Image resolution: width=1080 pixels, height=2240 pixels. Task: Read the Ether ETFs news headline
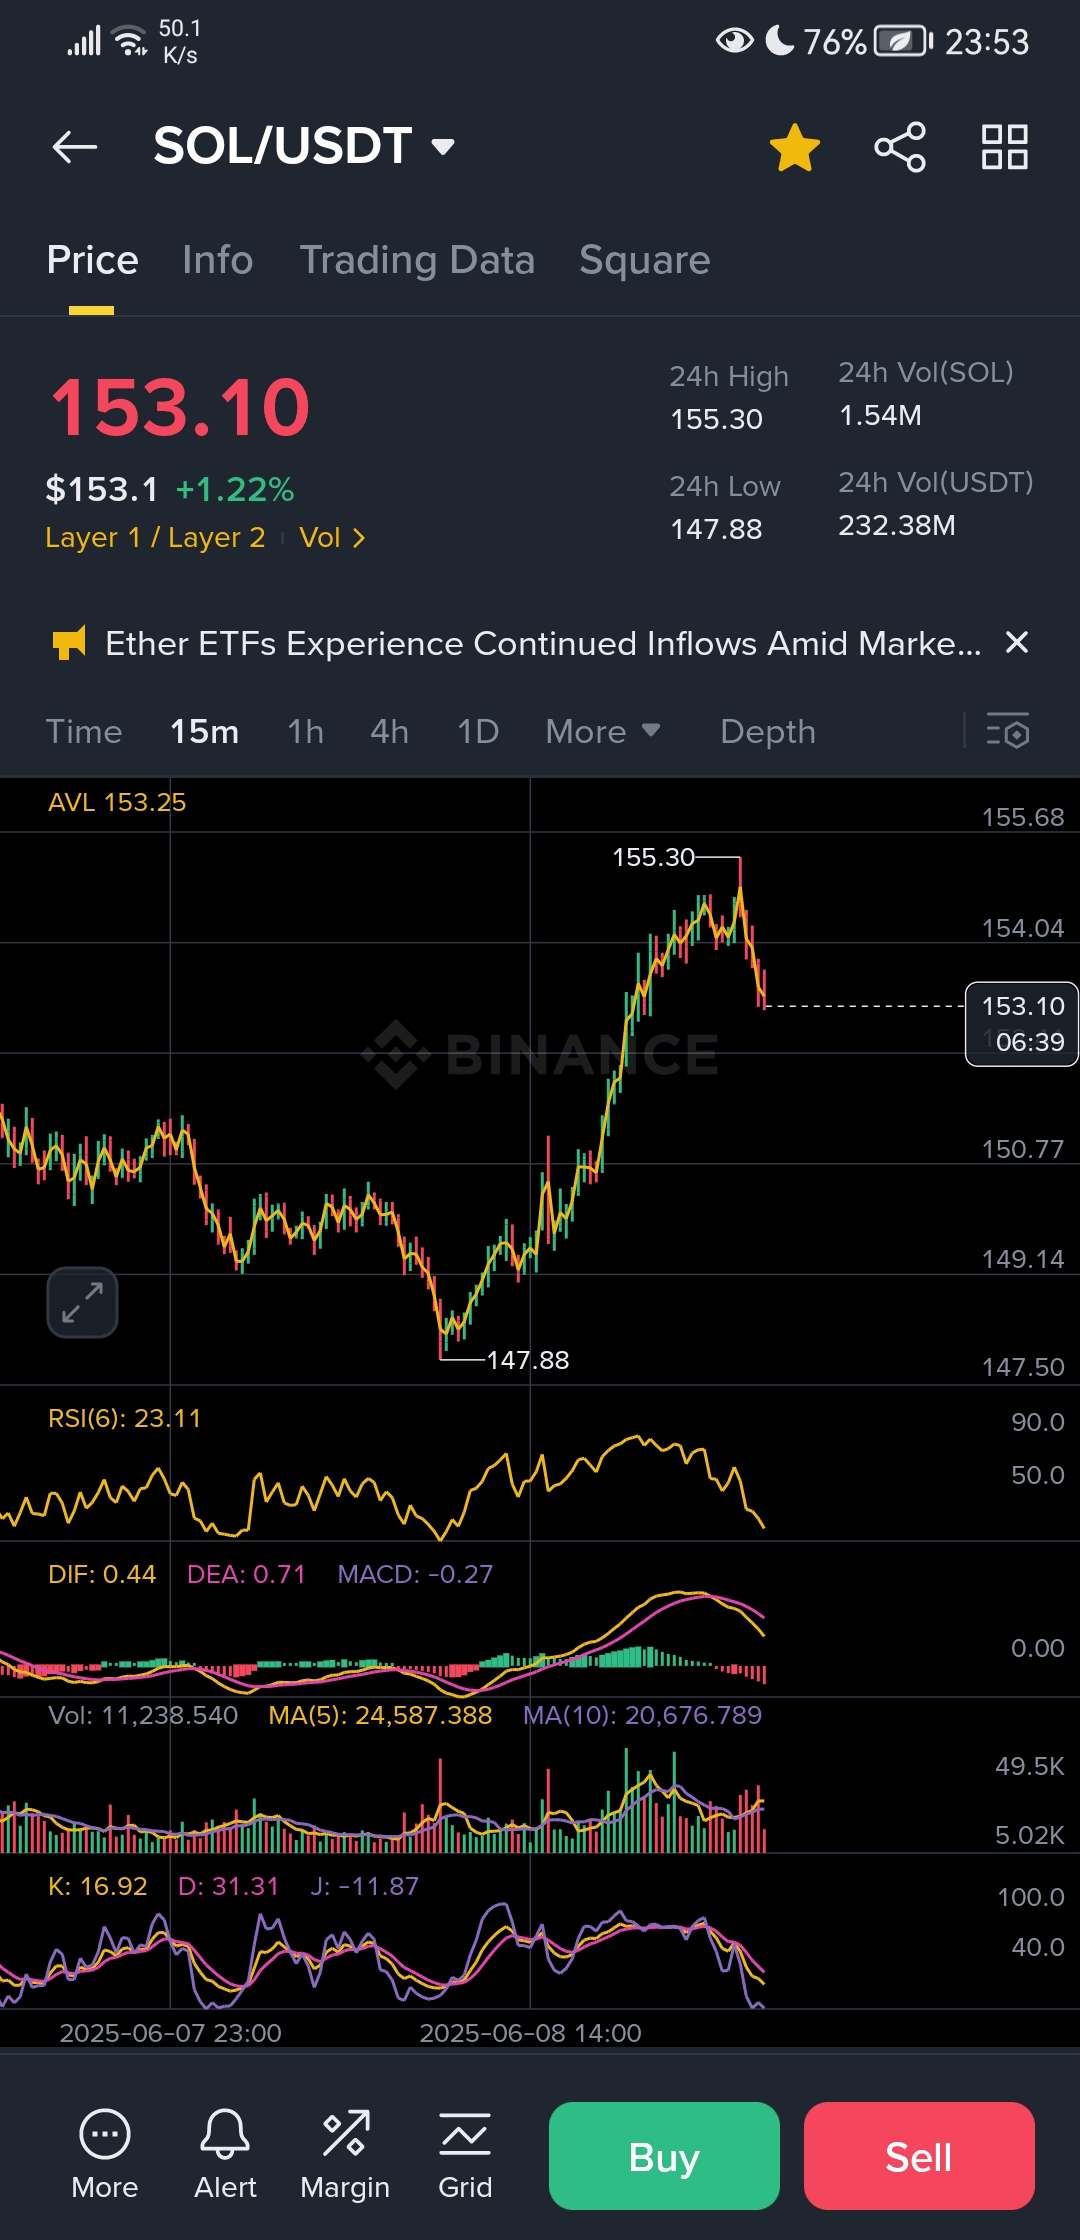click(x=543, y=643)
